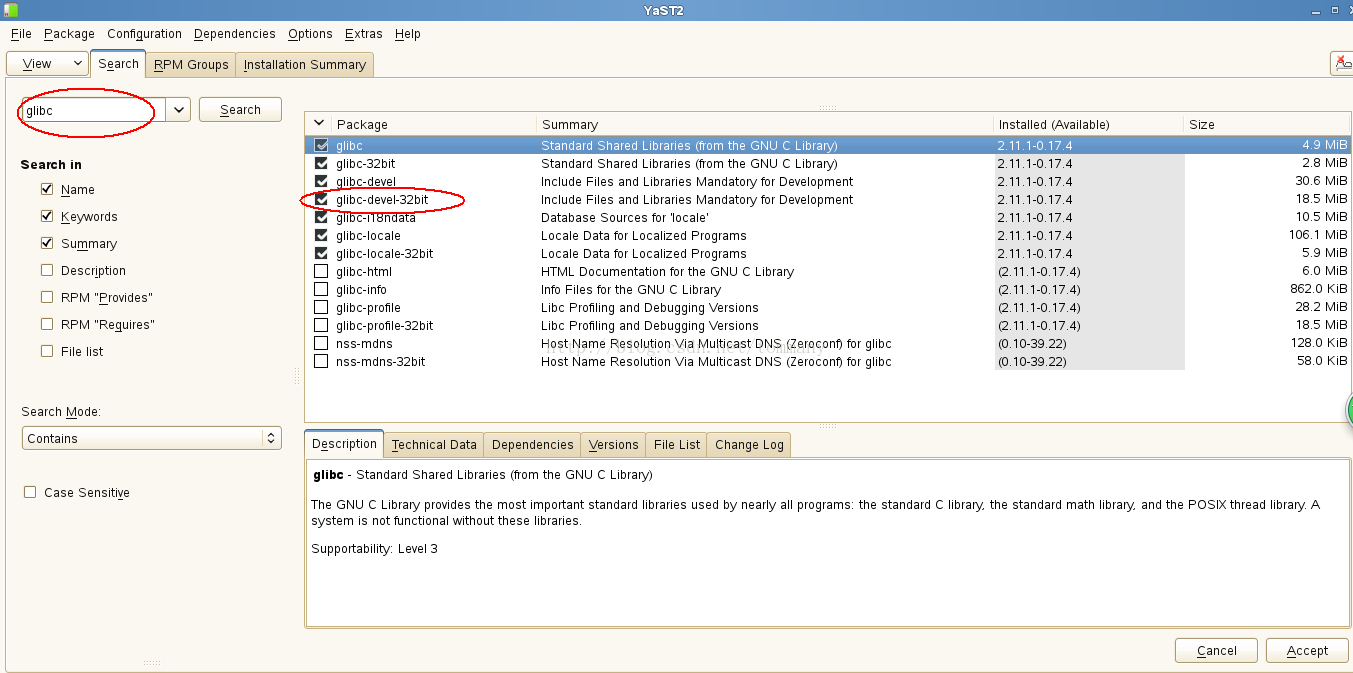Image resolution: width=1353 pixels, height=673 pixels.
Task: Toggle status checkbox for glibc-devel-32bit
Action: tap(321, 199)
